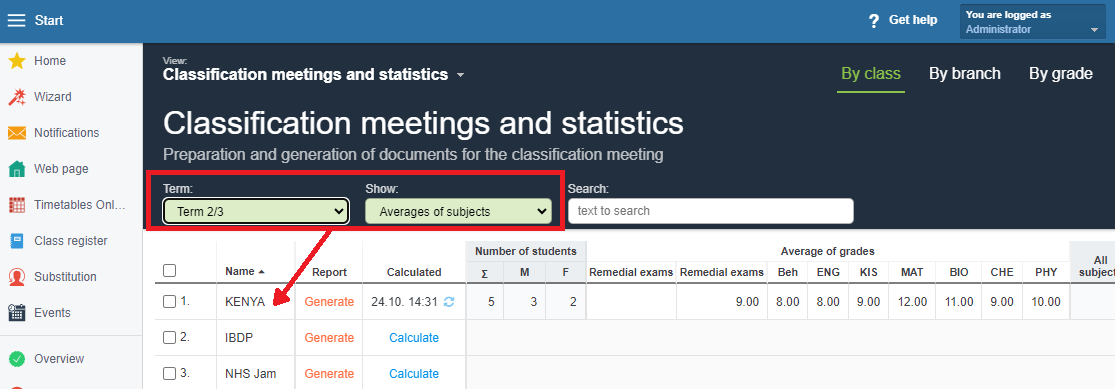
Task: Open Notifications envelope icon
Action: 16,133
